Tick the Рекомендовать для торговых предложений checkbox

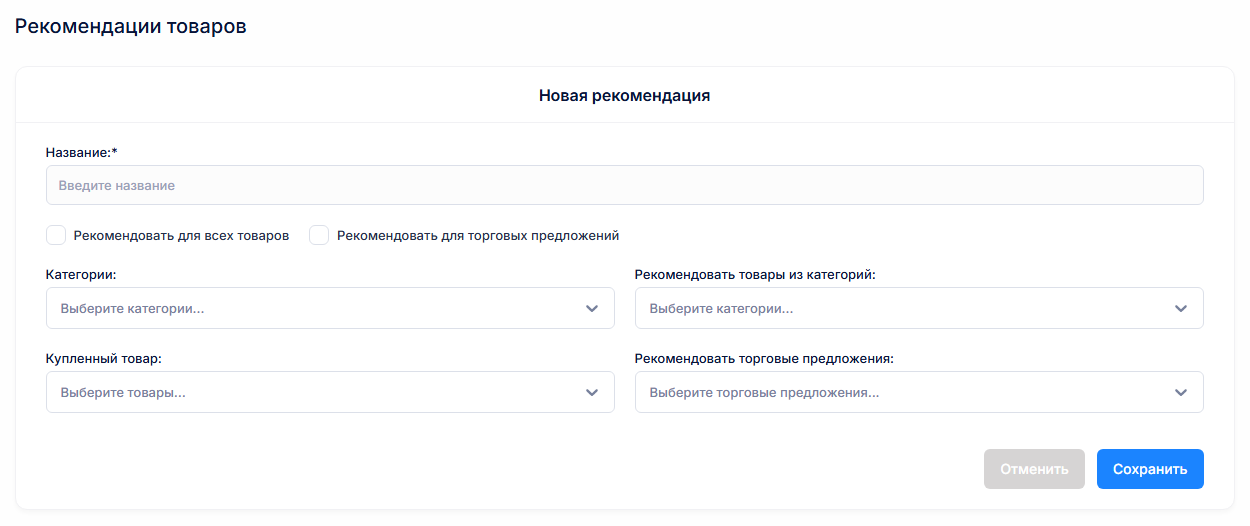[x=319, y=236]
